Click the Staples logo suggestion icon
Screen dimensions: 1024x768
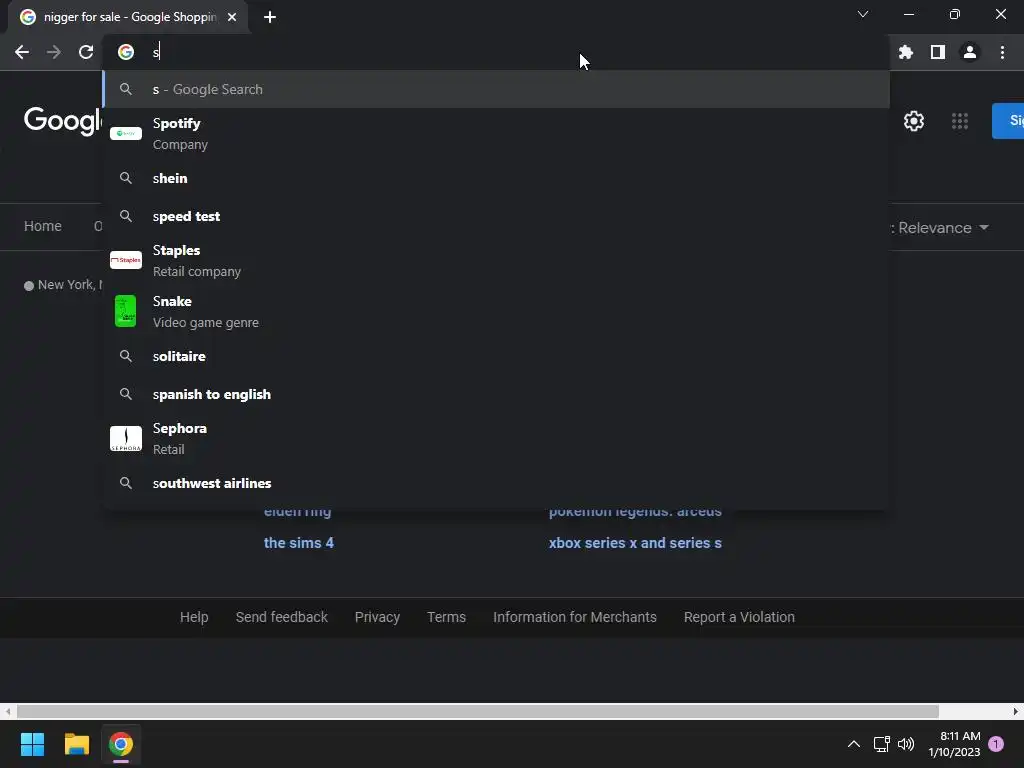pos(125,260)
